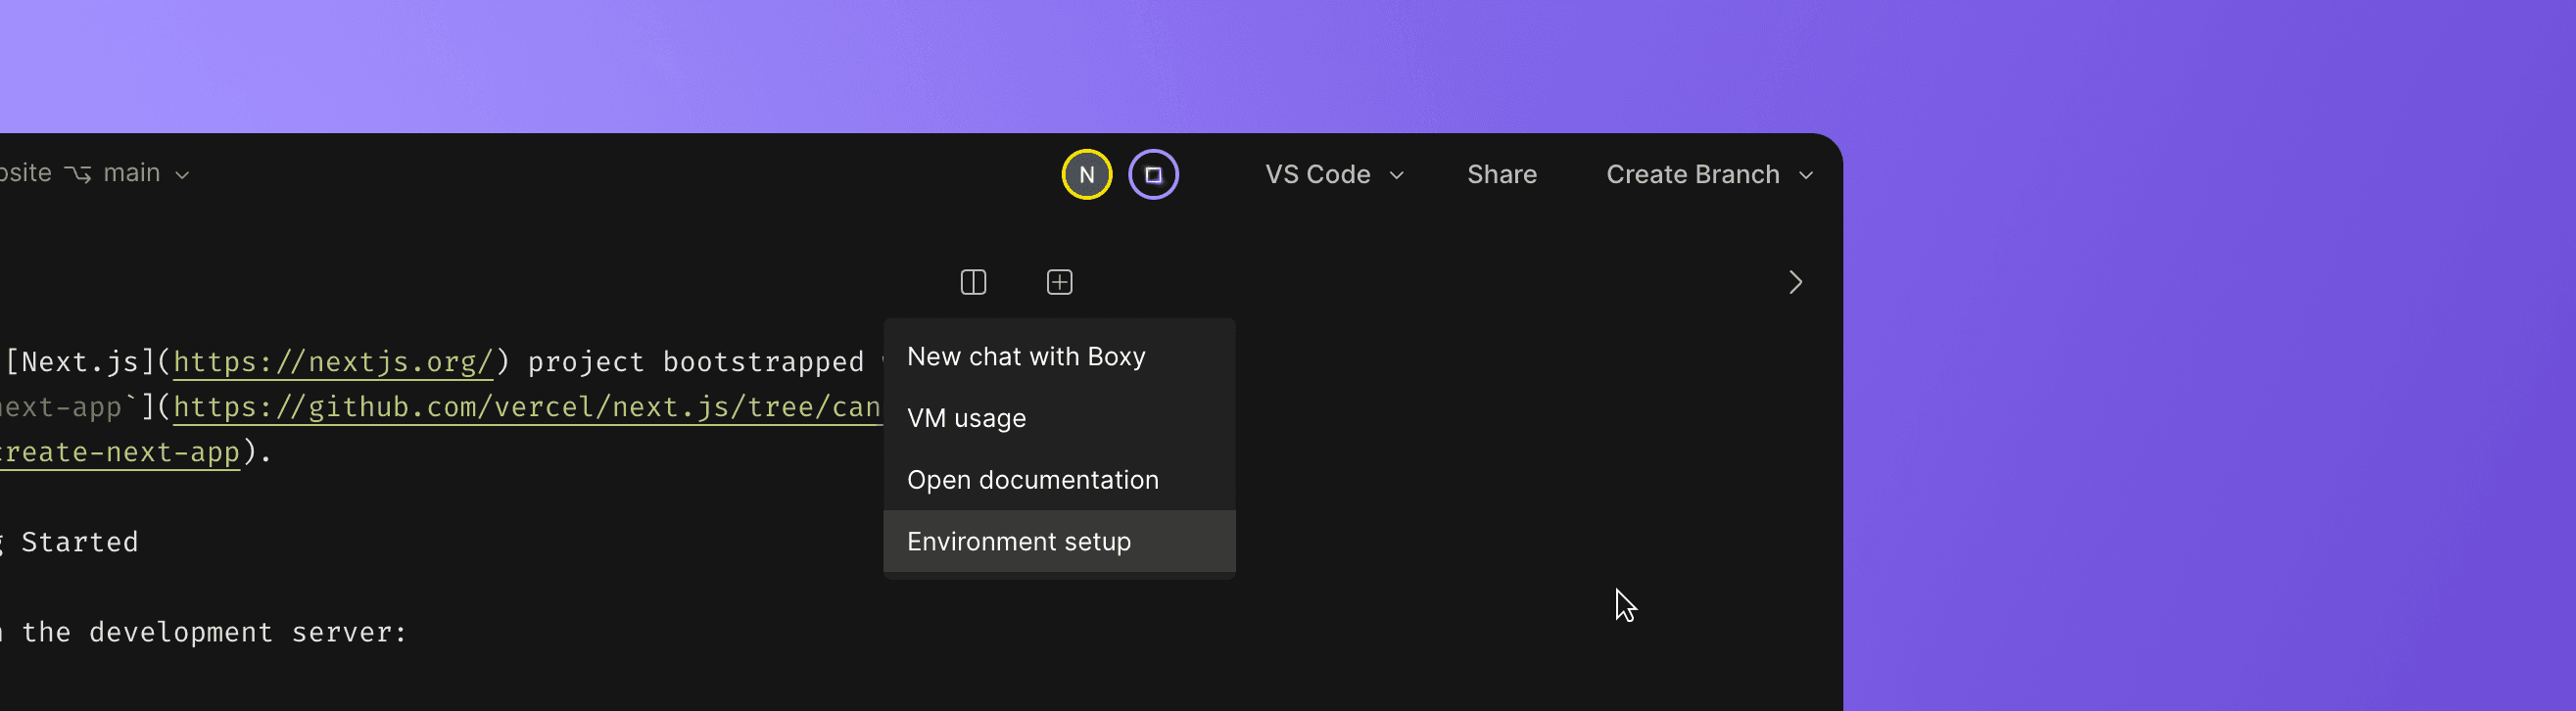Open the nextjs.org link

click(333, 362)
